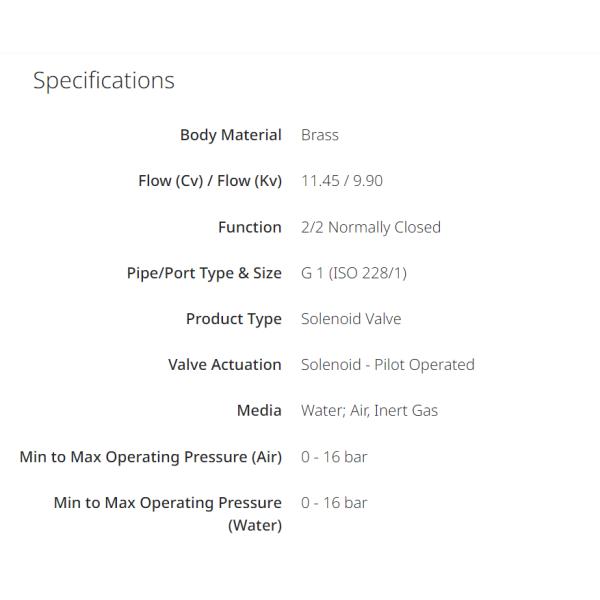The width and height of the screenshot is (600, 600).
Task: Click the Brass material value
Action: click(320, 135)
